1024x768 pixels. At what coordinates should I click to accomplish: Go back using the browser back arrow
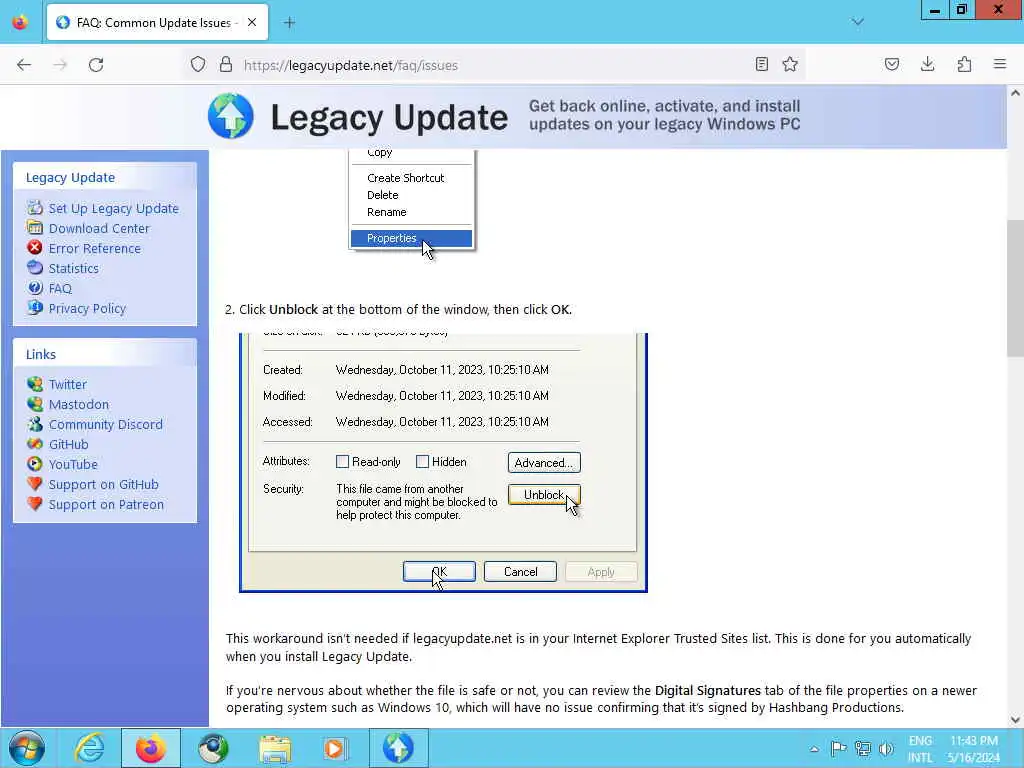(24, 65)
